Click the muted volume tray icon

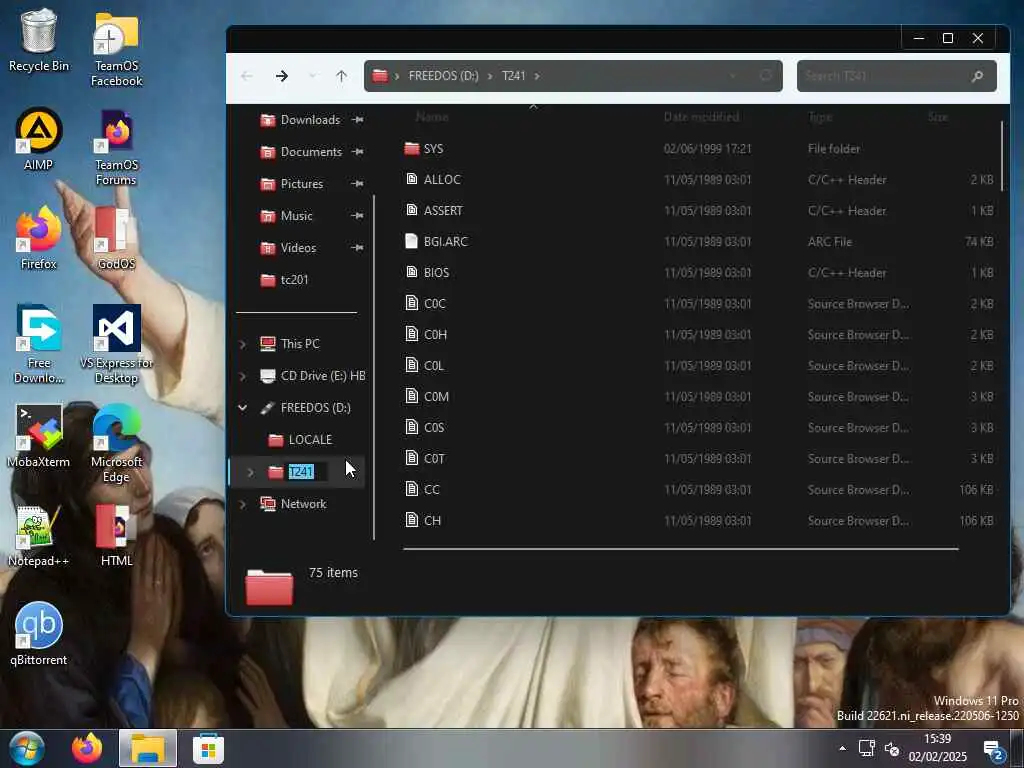[x=892, y=748]
